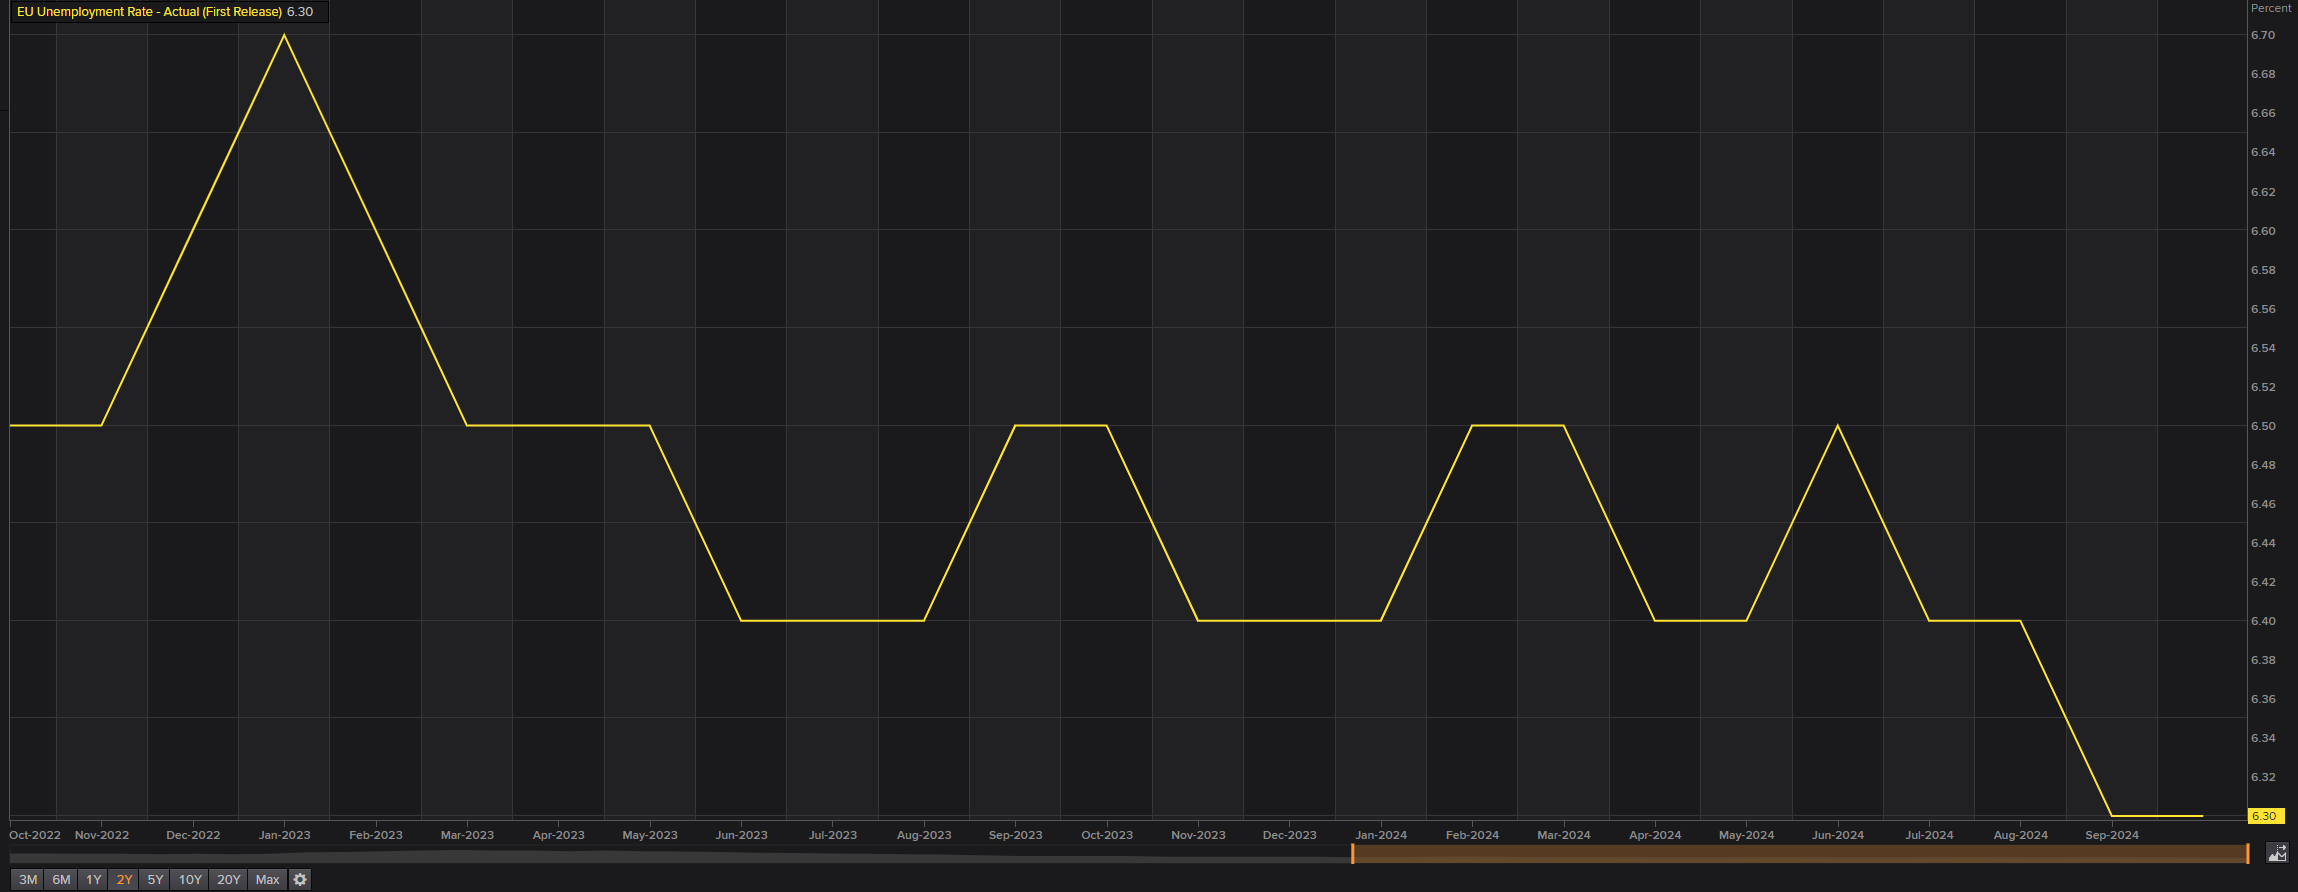Click the Sep-2024 x-axis date label
2298x892 pixels.
(x=2111, y=835)
